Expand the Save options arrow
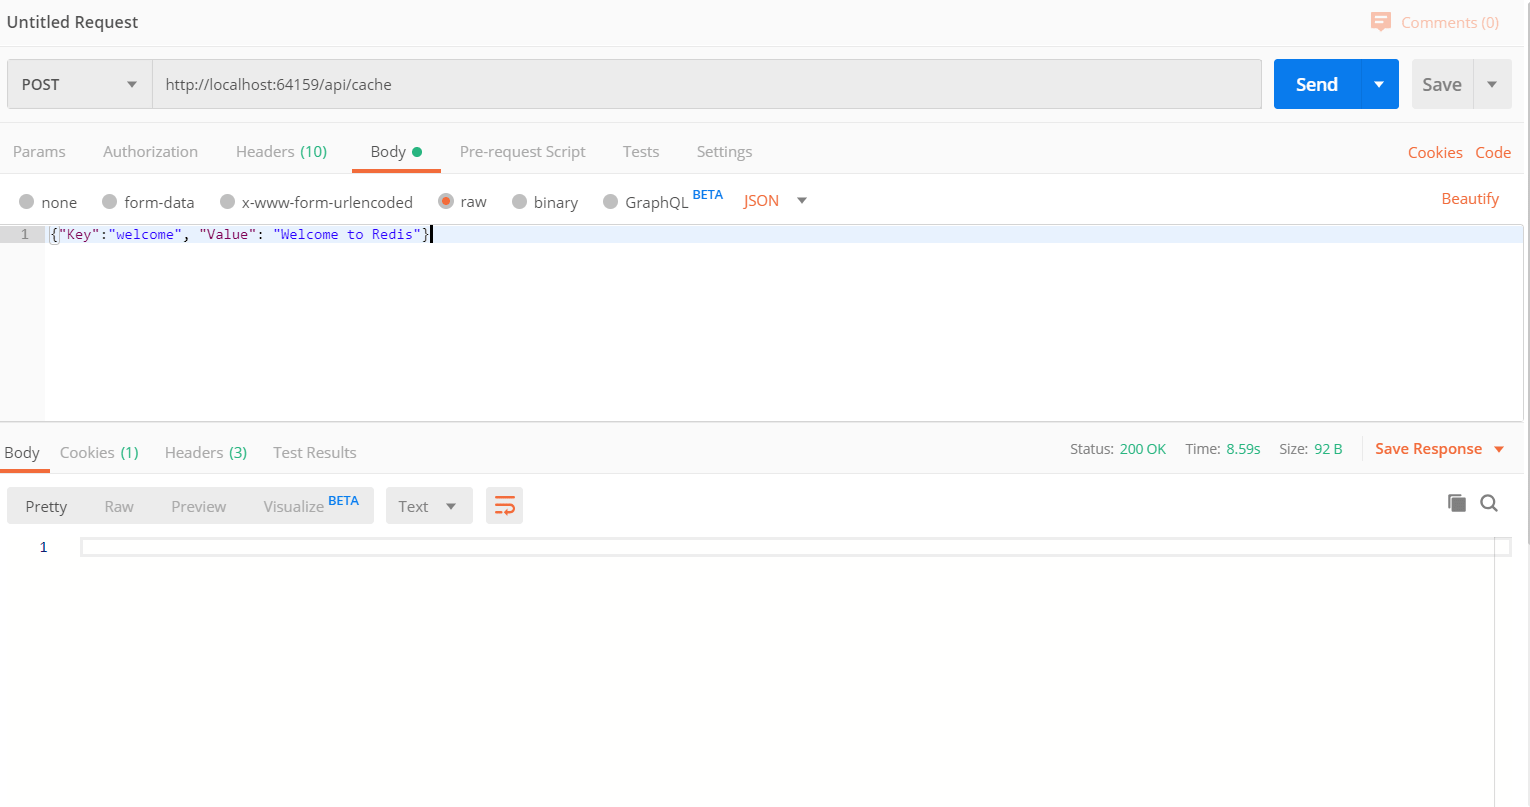 coord(1492,84)
